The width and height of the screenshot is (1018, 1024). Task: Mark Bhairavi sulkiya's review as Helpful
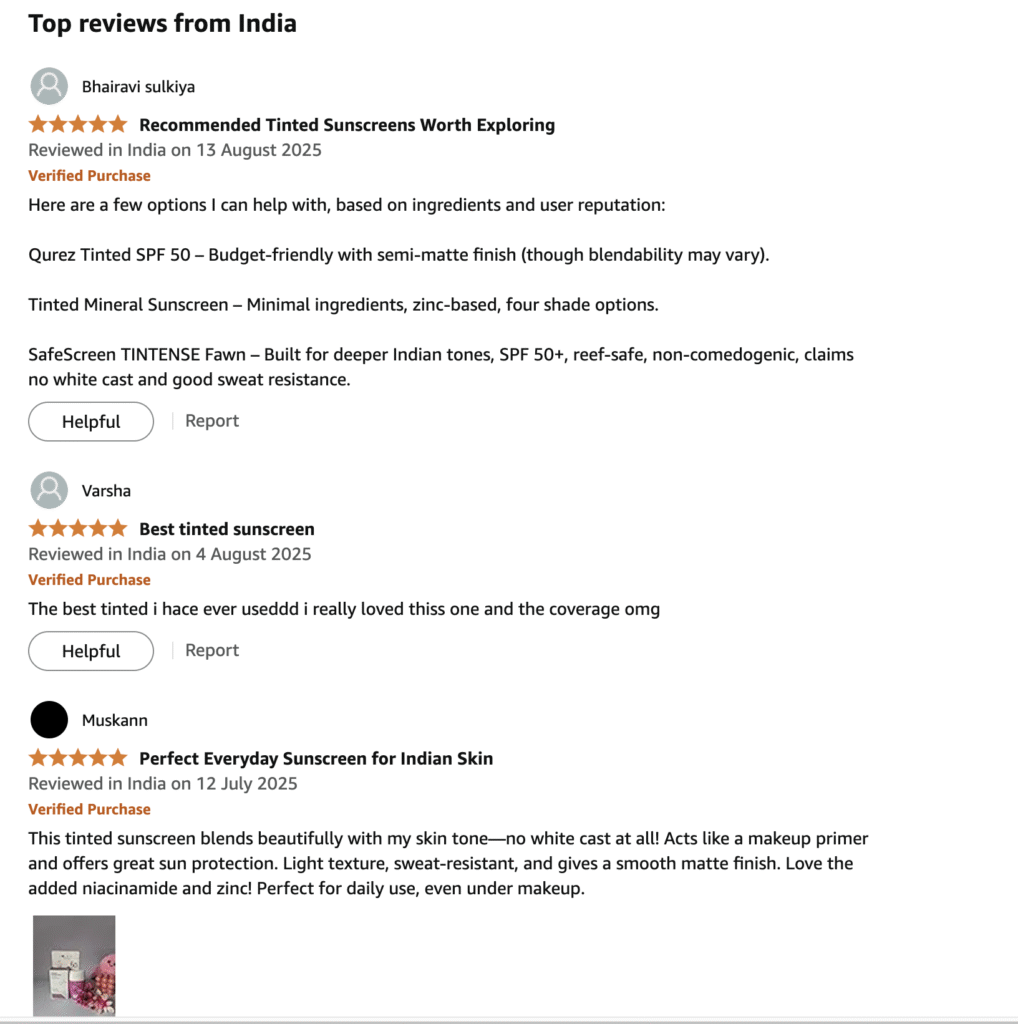[x=91, y=421]
